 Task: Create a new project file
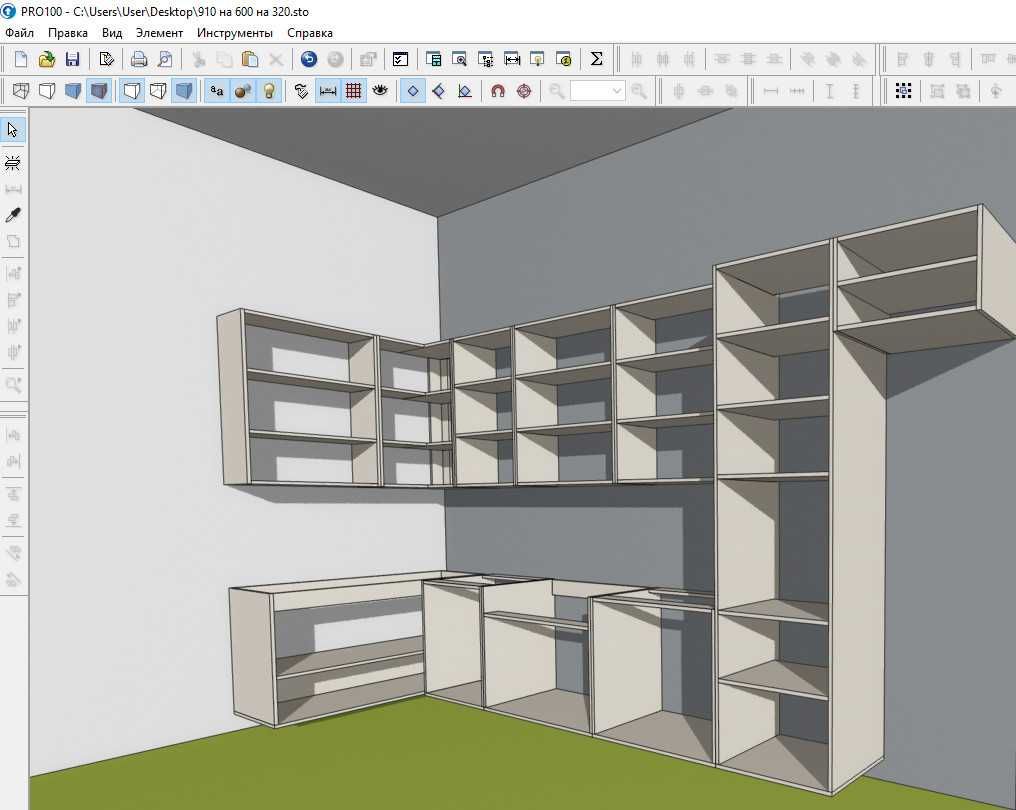pyautogui.click(x=21, y=59)
